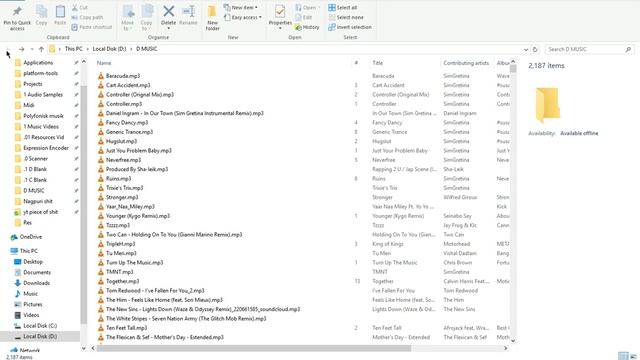Click the Cut command
Viewport: 640px width, 360px height.
(80, 8)
